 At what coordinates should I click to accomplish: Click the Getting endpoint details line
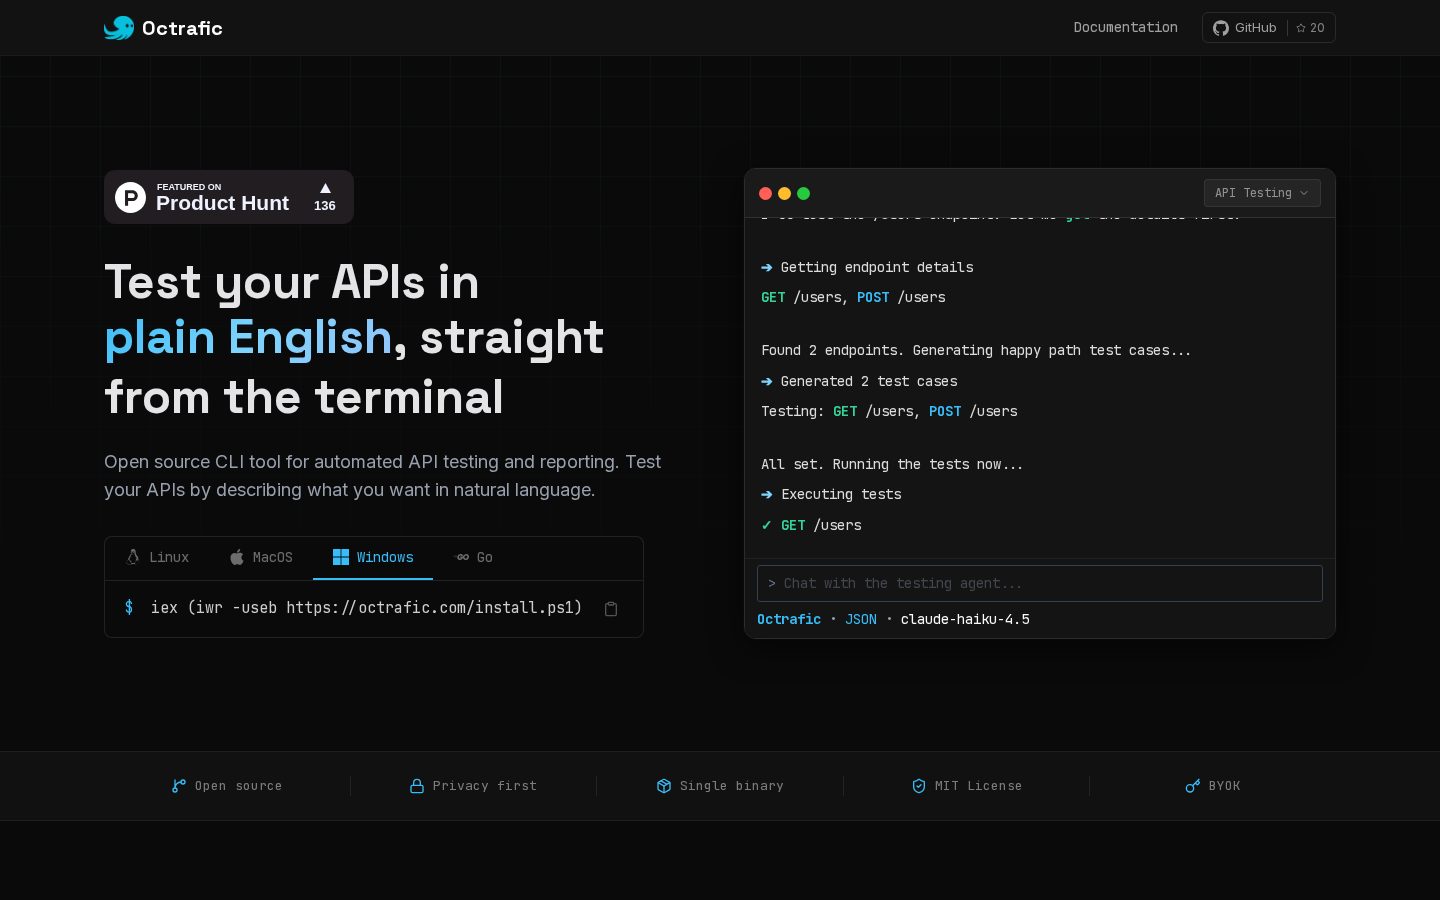click(867, 267)
